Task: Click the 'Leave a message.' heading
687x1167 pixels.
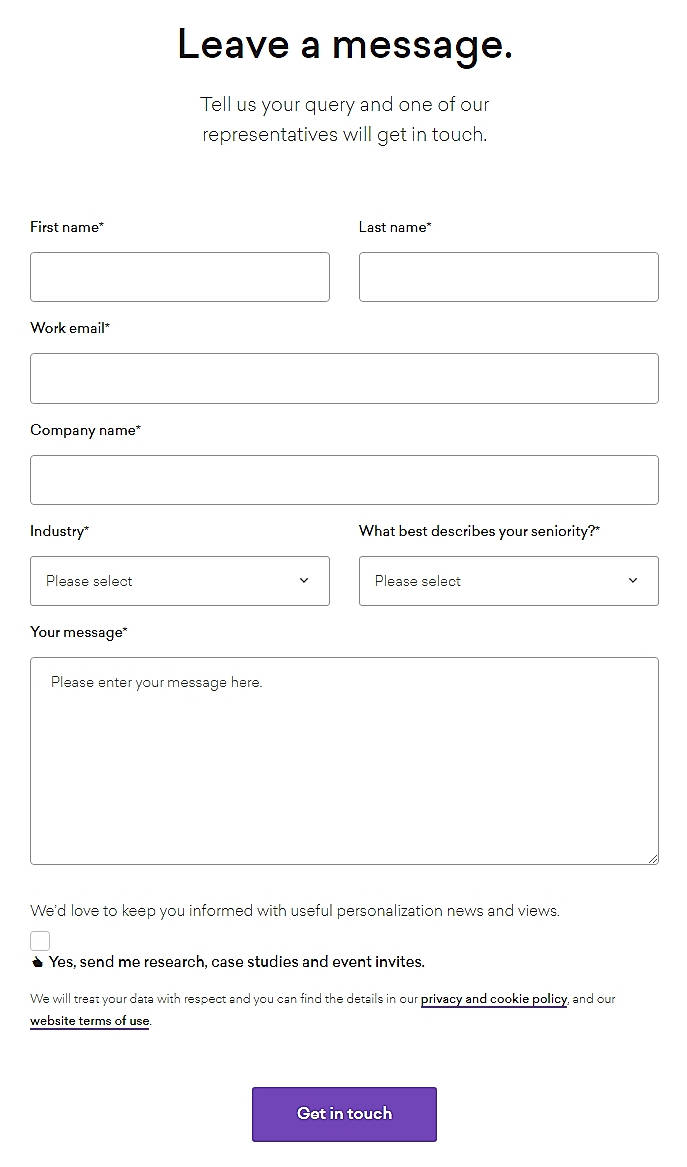Action: 344,44
